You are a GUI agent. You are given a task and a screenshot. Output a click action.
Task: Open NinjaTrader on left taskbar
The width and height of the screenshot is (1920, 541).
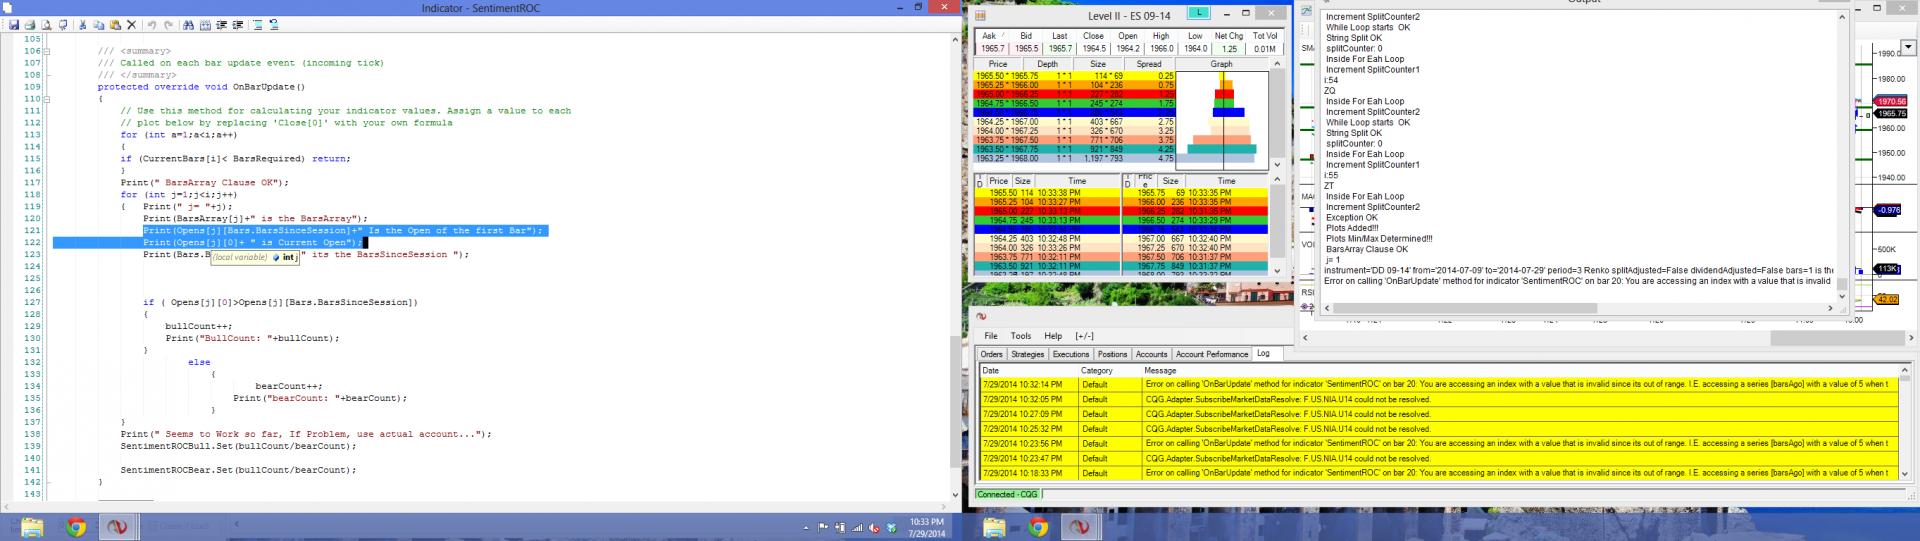pyautogui.click(x=117, y=527)
